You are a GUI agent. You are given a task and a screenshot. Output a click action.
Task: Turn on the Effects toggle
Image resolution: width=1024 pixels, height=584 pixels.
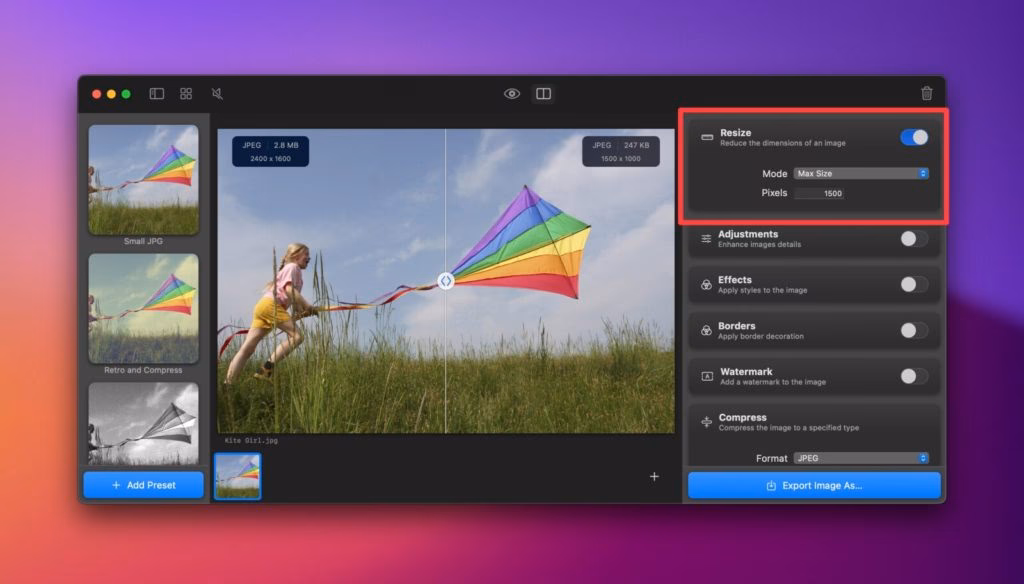pyautogui.click(x=914, y=285)
